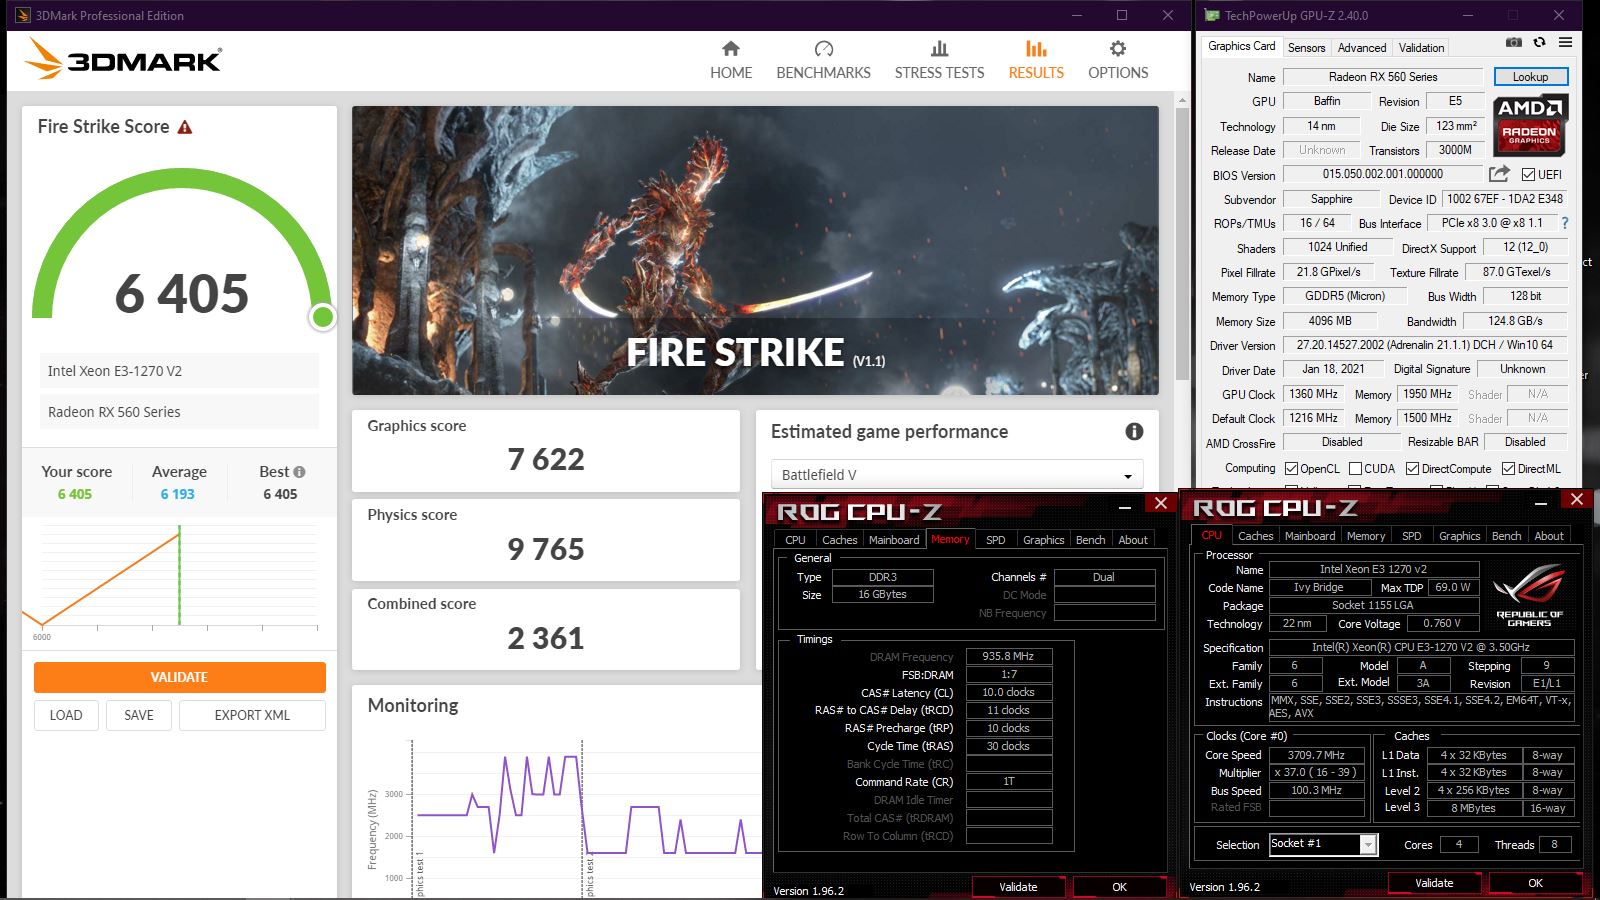Select Graphics Card tab in GPU-Z
The width and height of the screenshot is (1600, 900).
coord(1241,46)
